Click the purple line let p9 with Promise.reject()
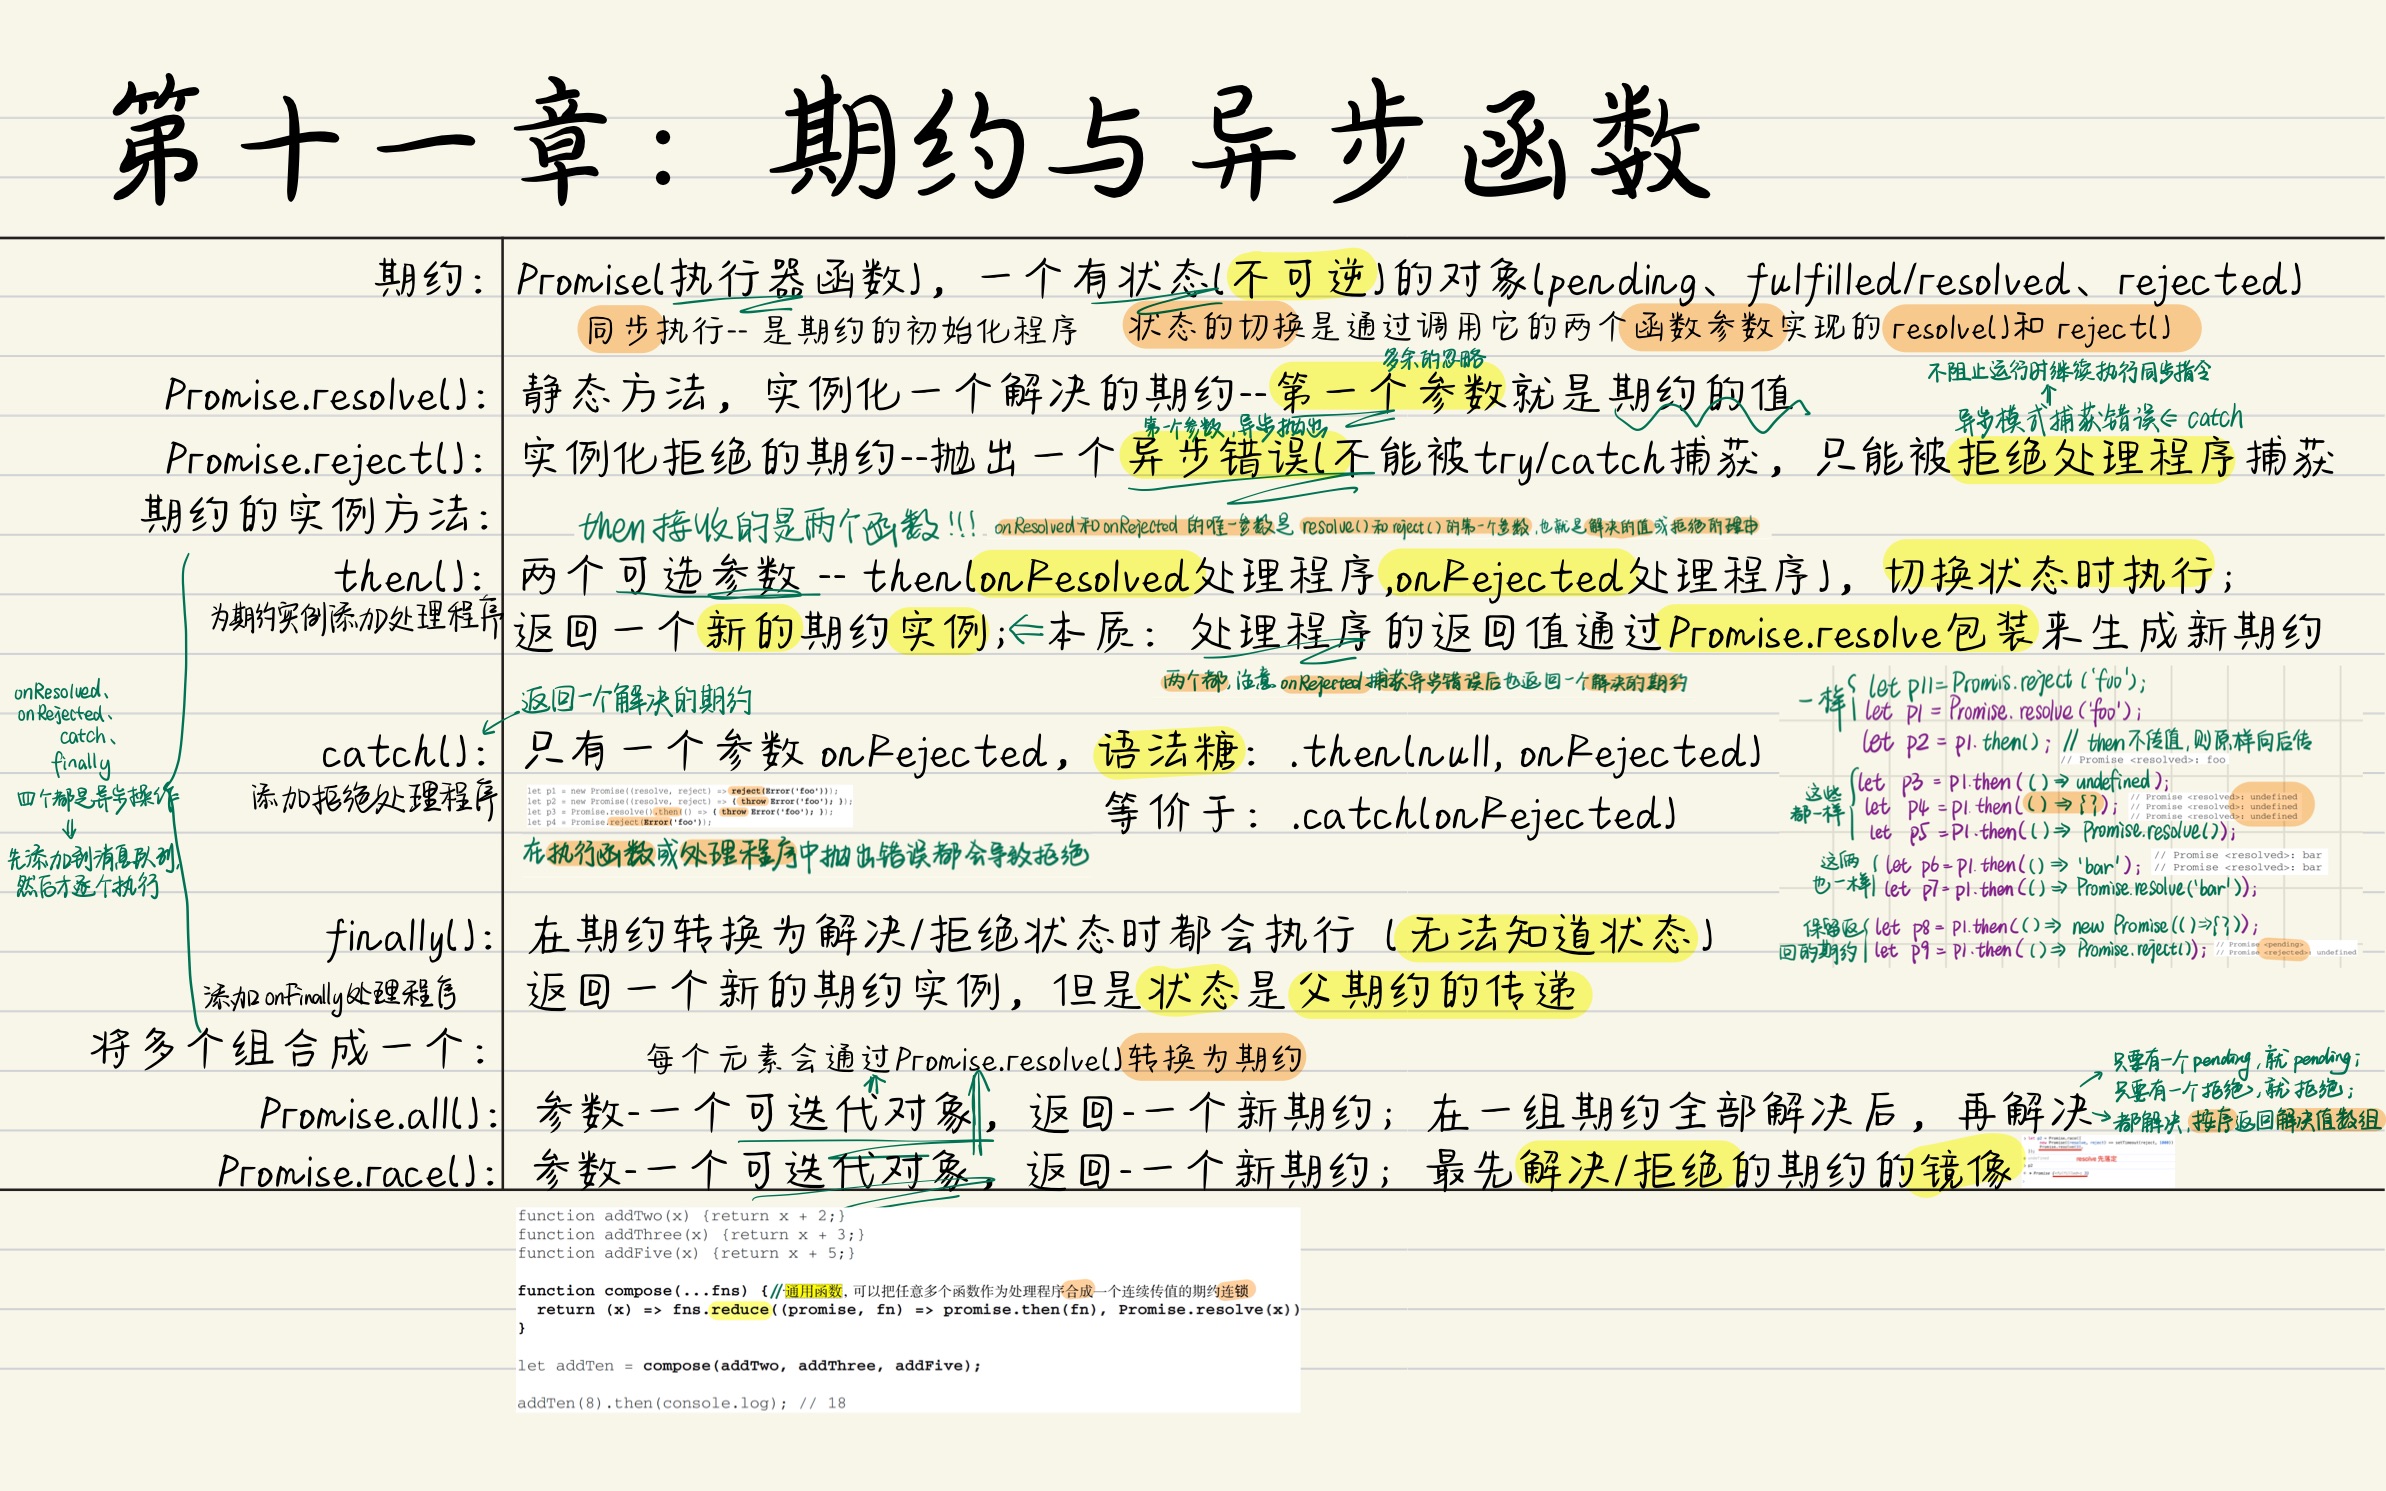Screen dimensions: 2386x1491 [x=2040, y=950]
